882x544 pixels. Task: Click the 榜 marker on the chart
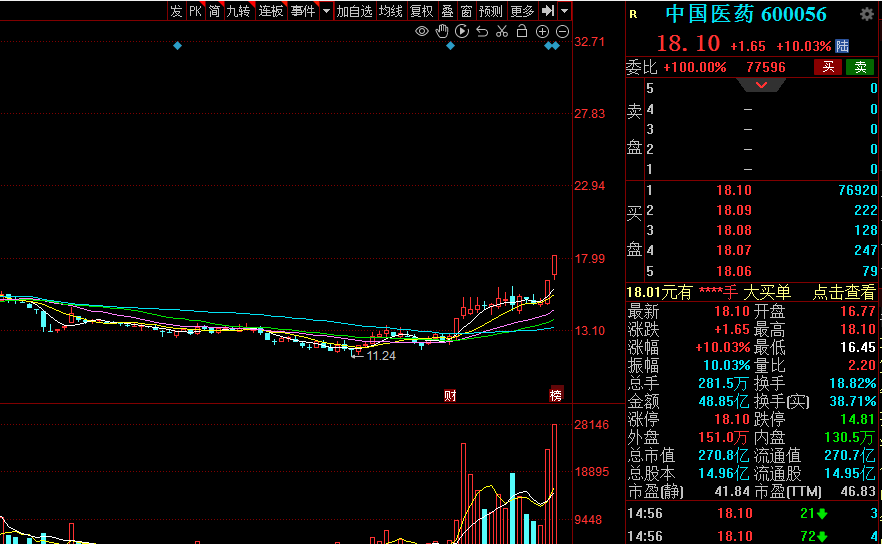(x=556, y=395)
